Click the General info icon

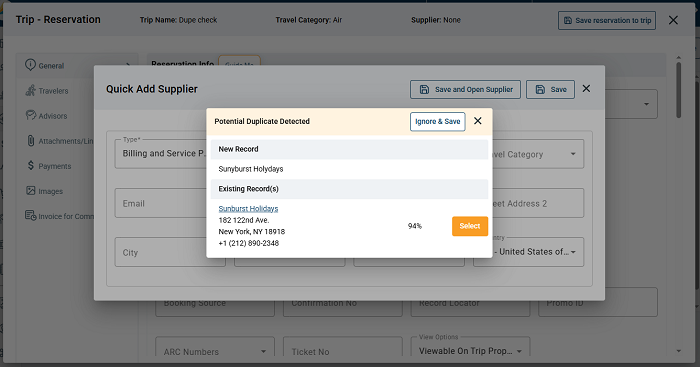click(x=30, y=65)
